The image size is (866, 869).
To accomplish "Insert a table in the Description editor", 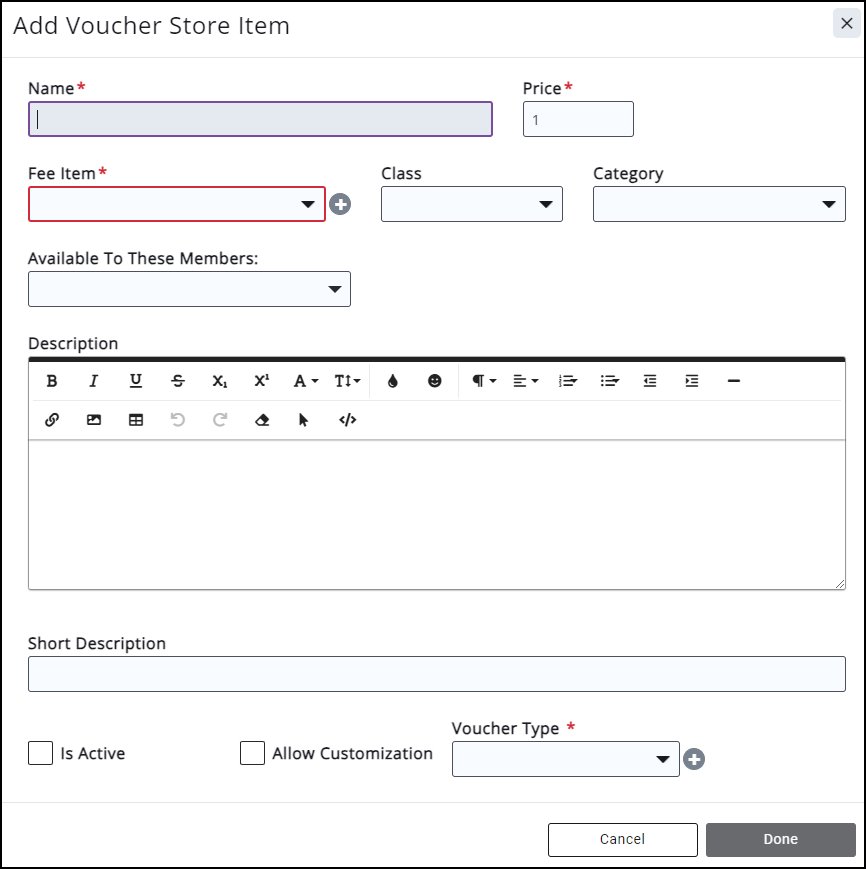I will click(x=136, y=420).
